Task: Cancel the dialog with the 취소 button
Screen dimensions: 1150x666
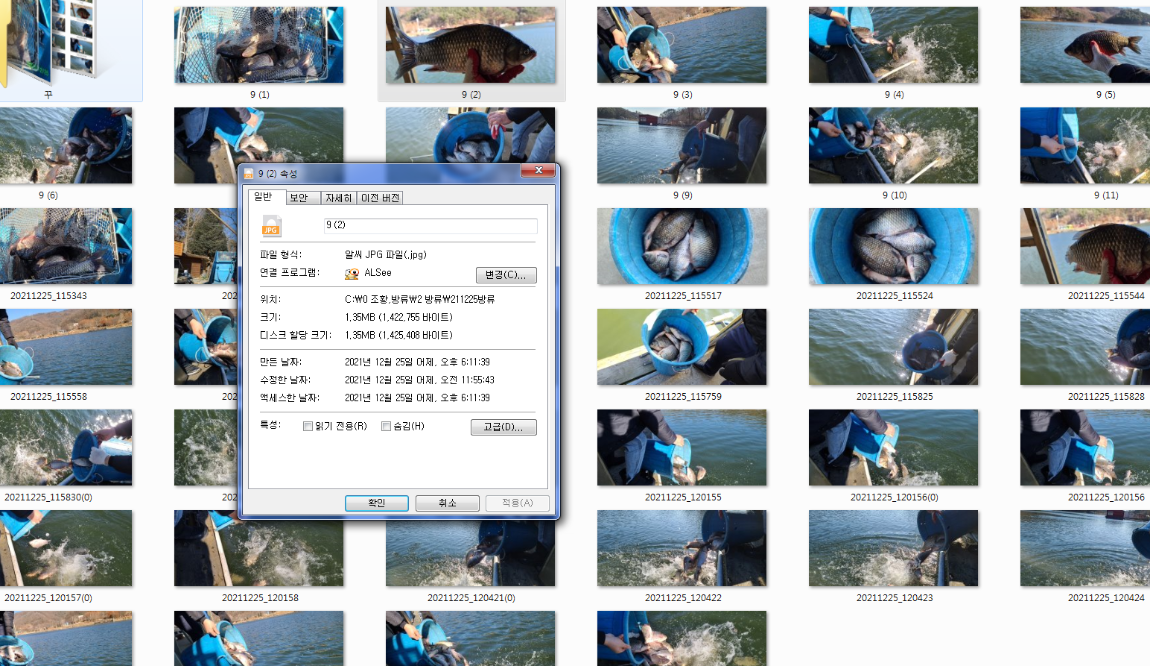Action: 447,503
